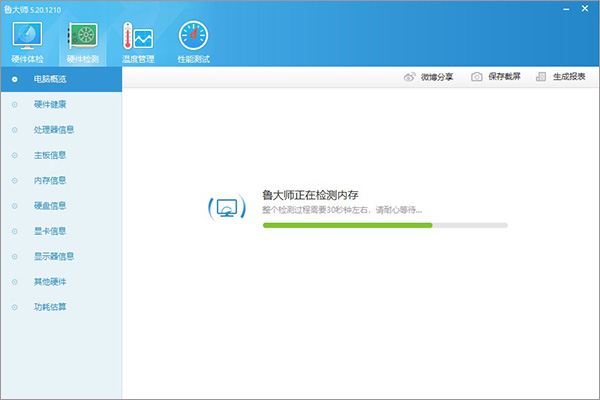Open 功耗估算 in the sidebar
600x400 pixels.
[x=61, y=307]
